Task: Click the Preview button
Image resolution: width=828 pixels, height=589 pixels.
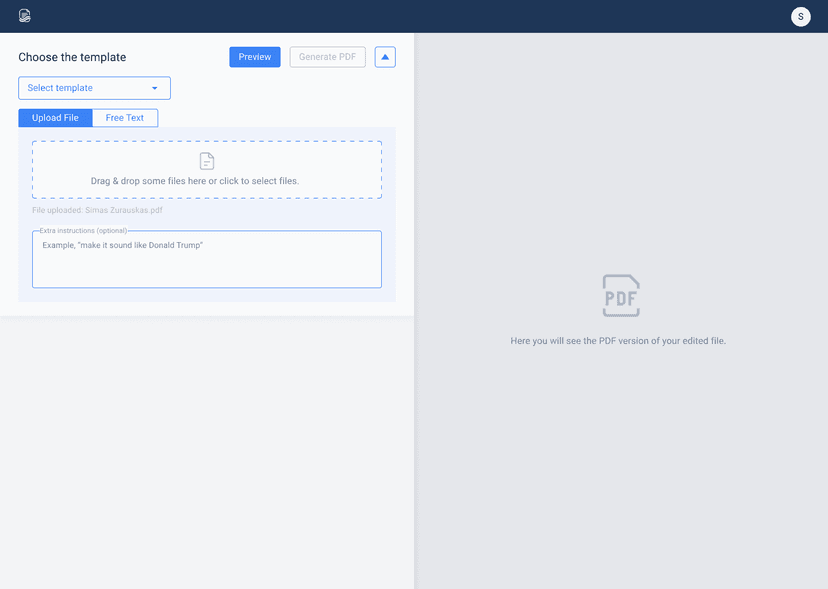Action: pyautogui.click(x=254, y=57)
